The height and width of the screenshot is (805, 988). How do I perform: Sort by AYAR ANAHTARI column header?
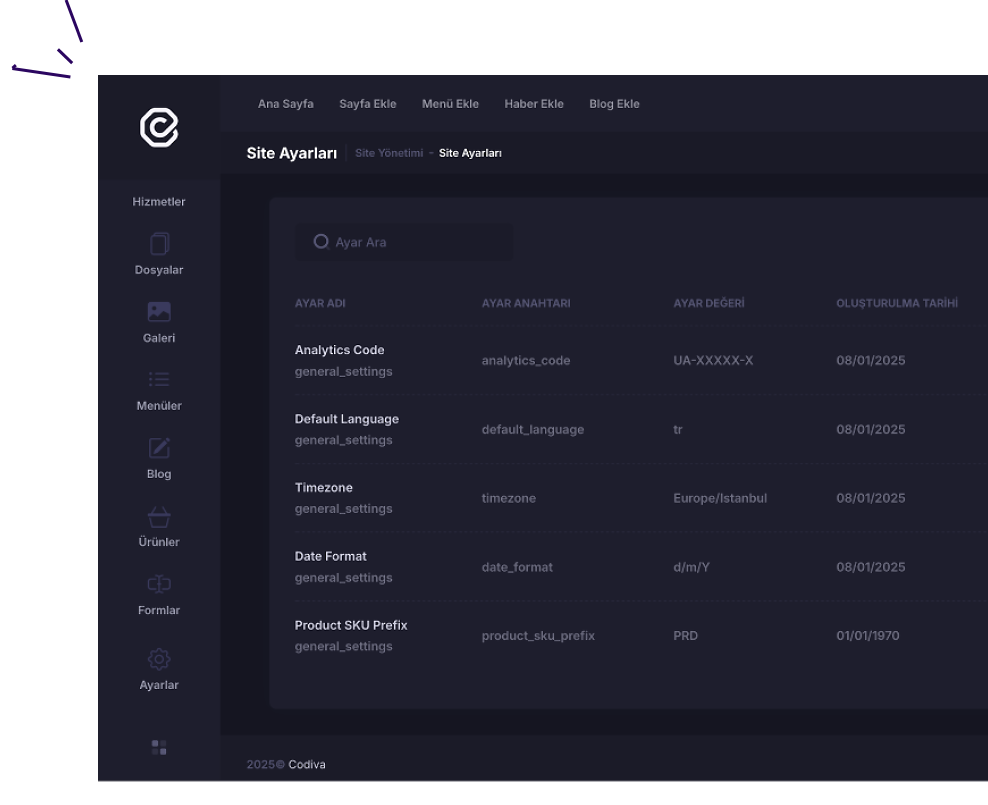pos(526,303)
